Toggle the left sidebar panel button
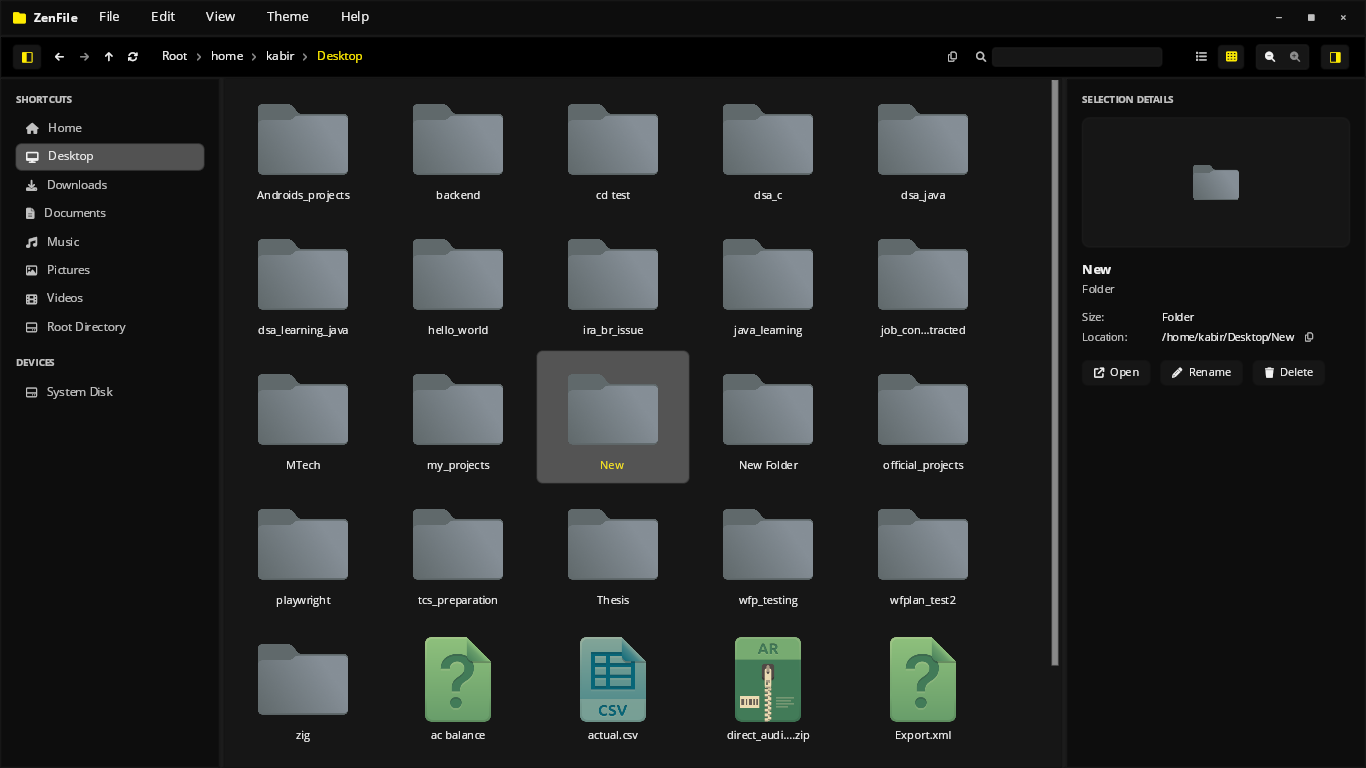The image size is (1366, 768). click(27, 57)
